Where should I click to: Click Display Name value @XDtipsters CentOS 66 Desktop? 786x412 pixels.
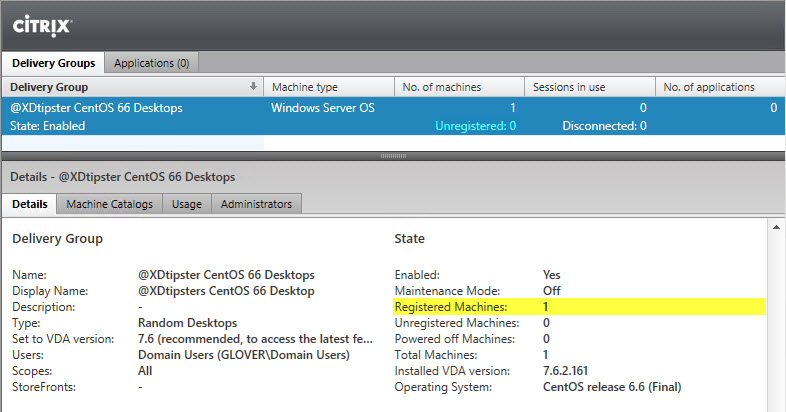(226, 291)
